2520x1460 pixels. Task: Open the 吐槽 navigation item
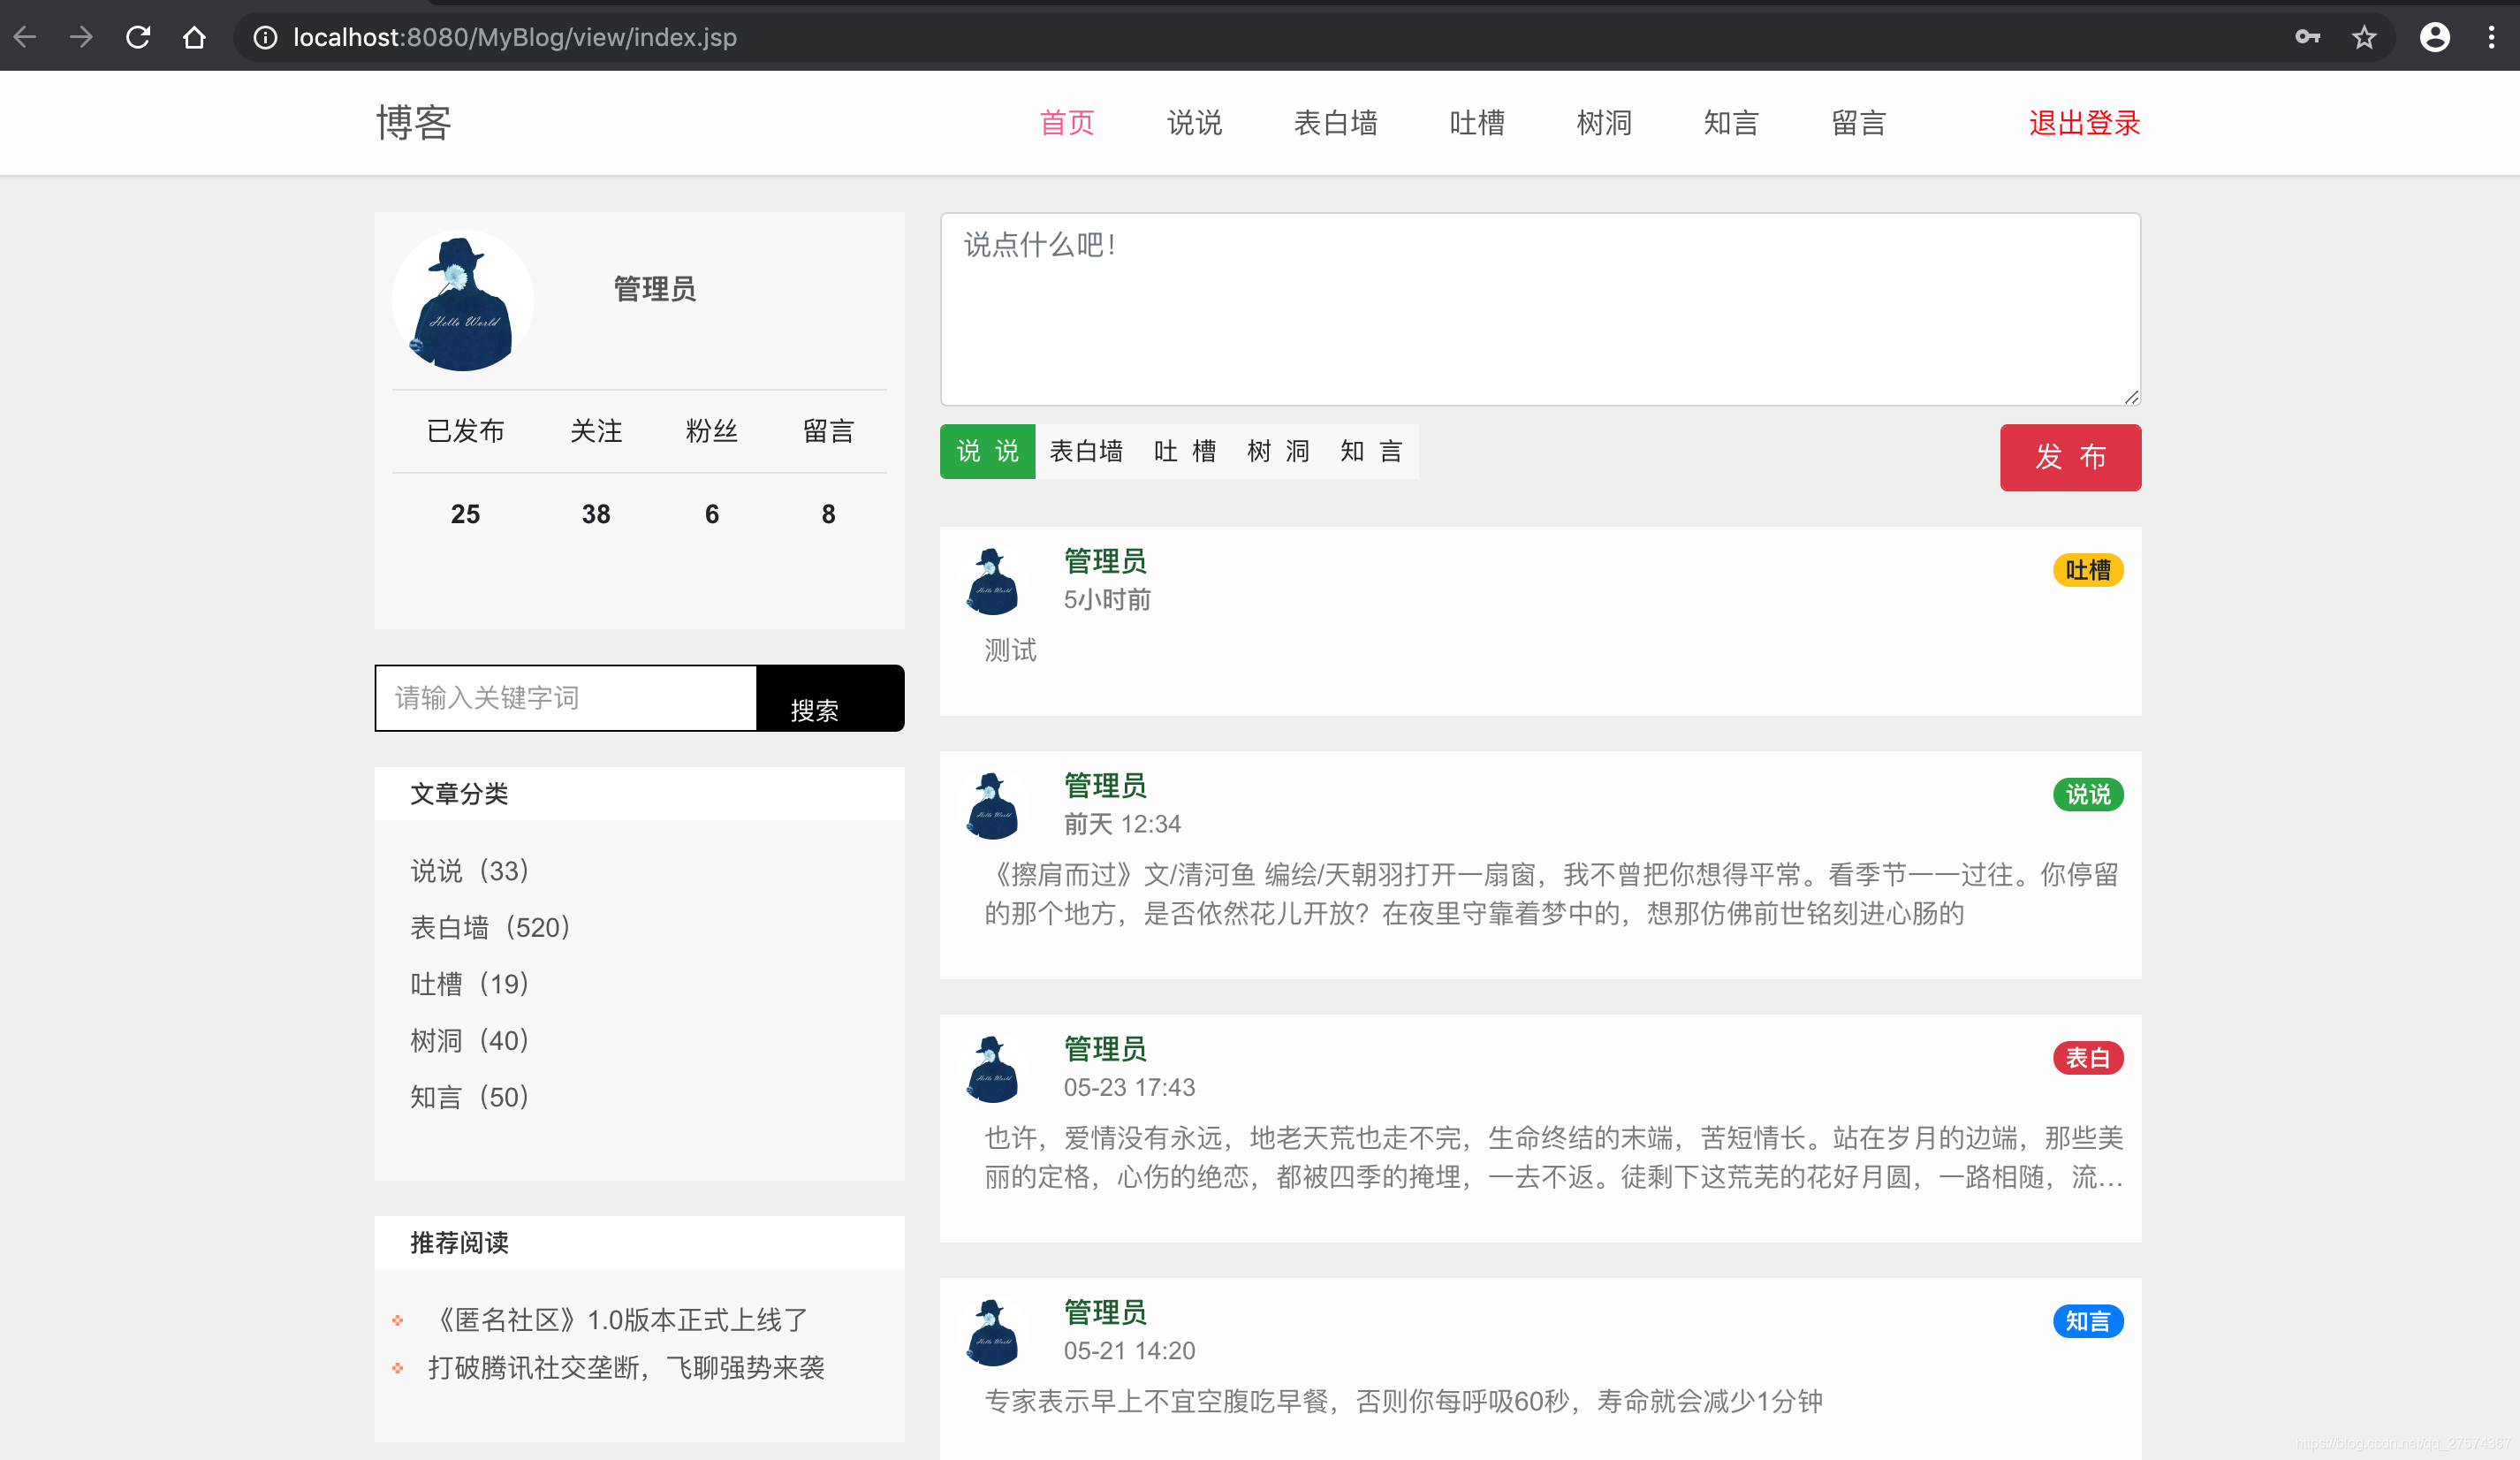pyautogui.click(x=1477, y=123)
